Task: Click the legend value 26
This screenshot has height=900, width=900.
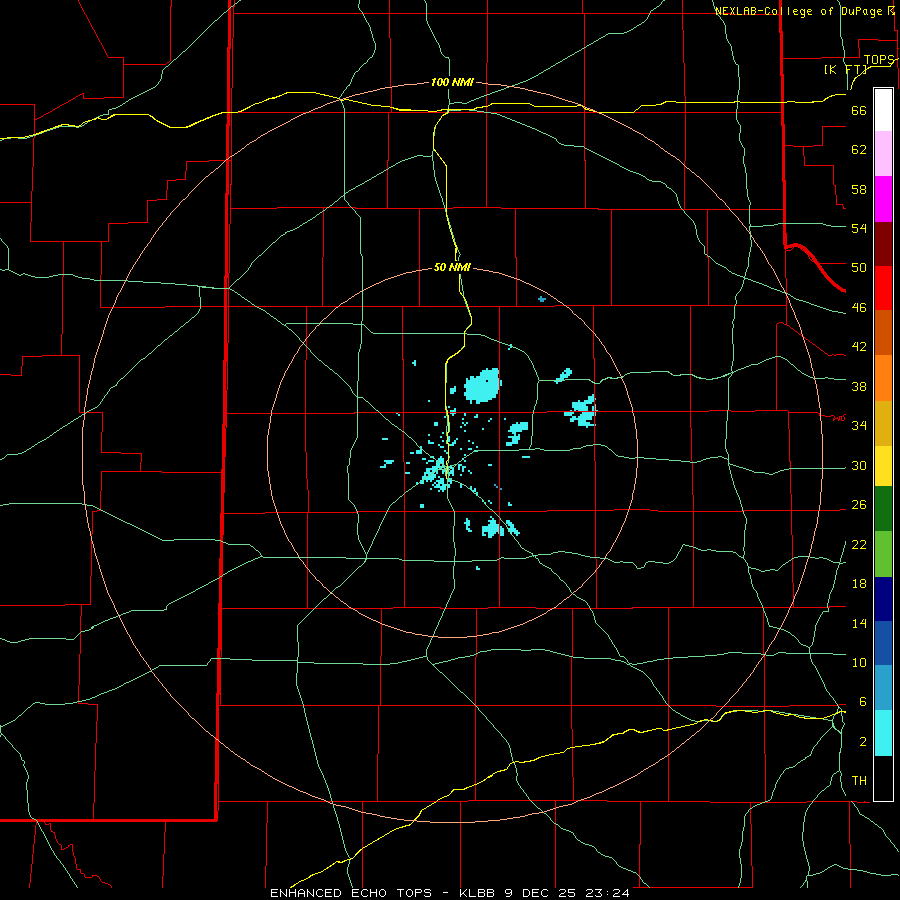Action: (x=859, y=505)
